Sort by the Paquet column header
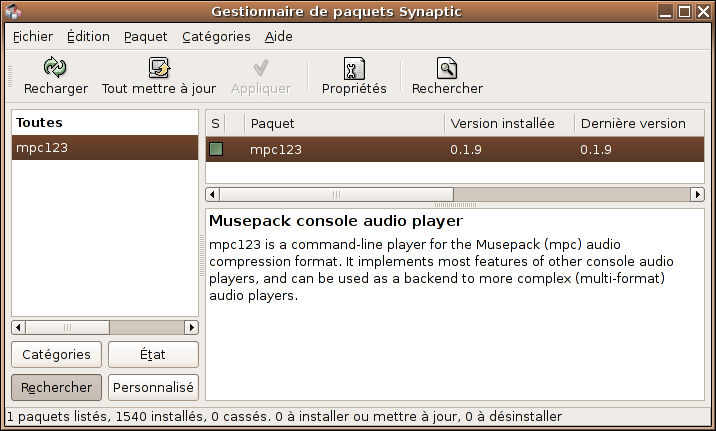 coord(344,123)
